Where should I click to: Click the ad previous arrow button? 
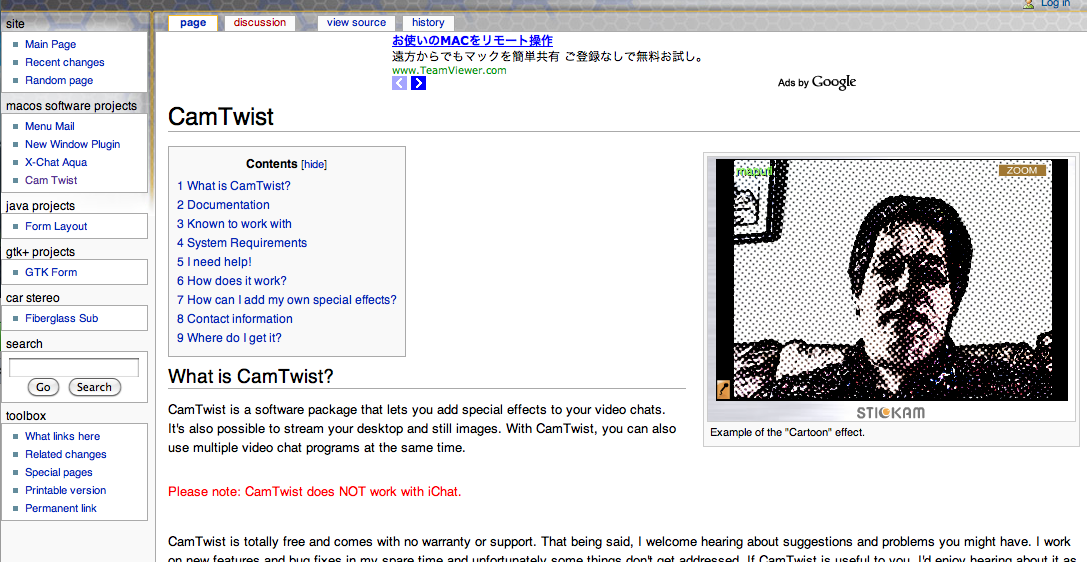[x=399, y=83]
